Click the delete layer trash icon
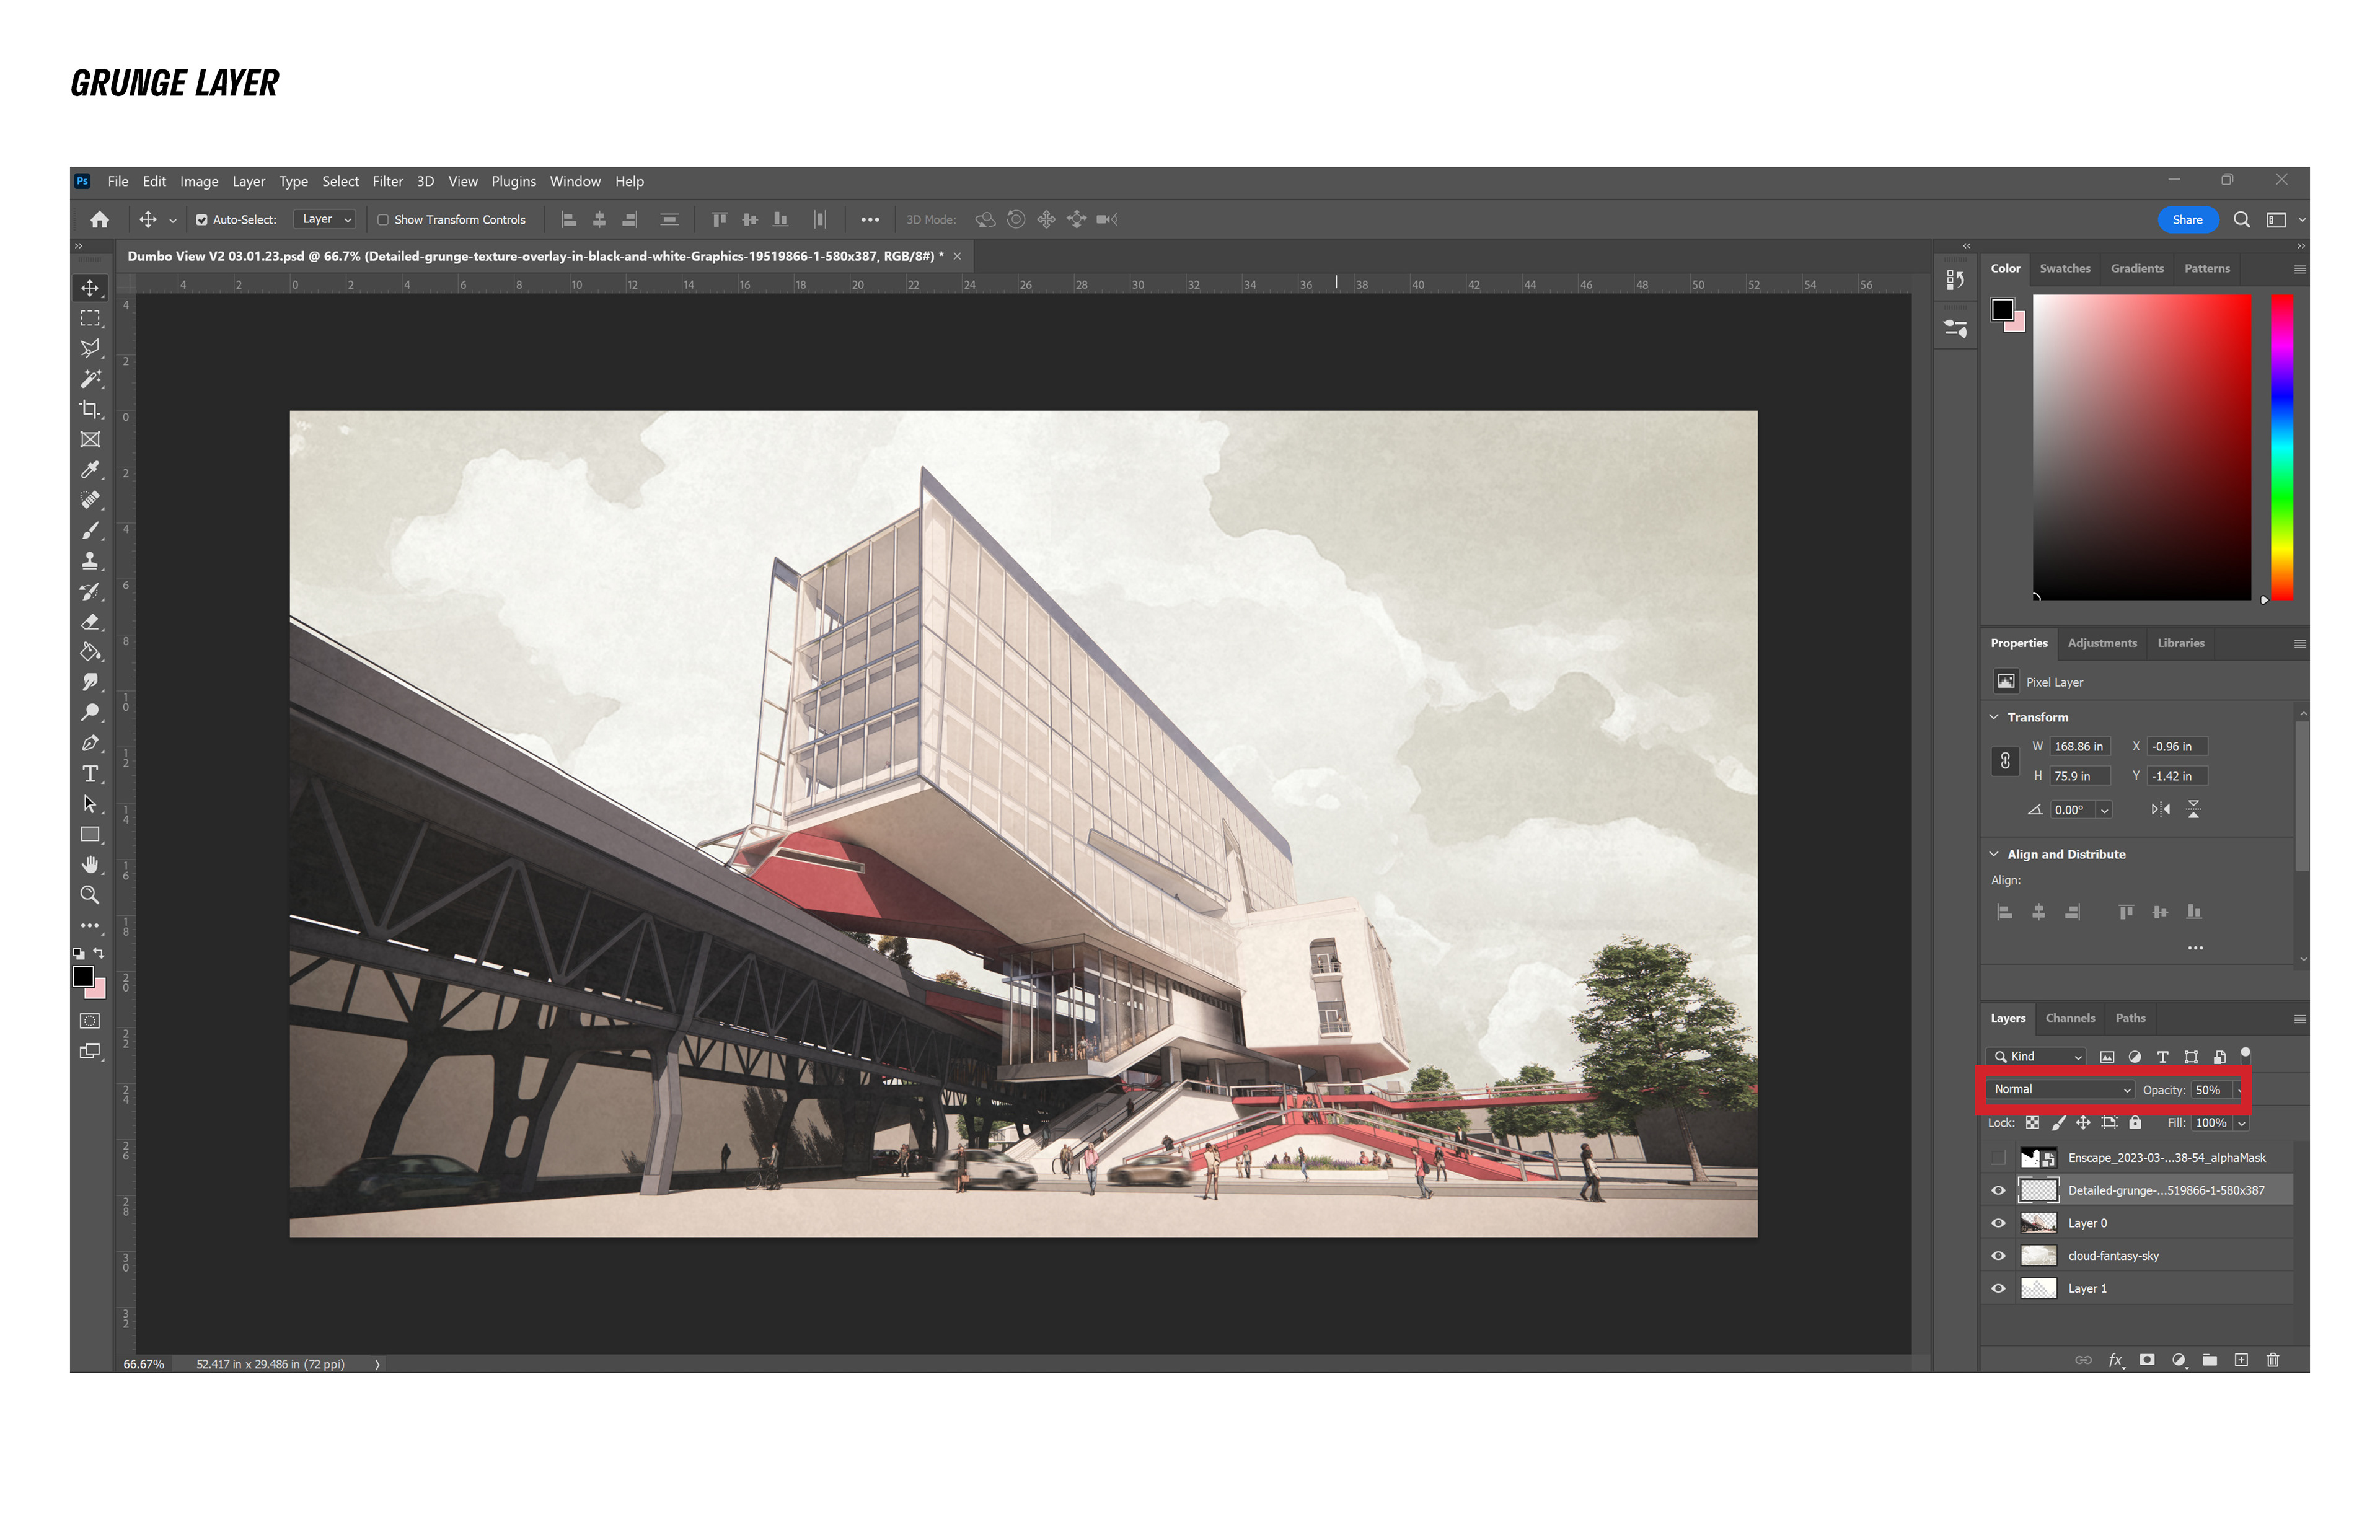 coord(2272,1360)
